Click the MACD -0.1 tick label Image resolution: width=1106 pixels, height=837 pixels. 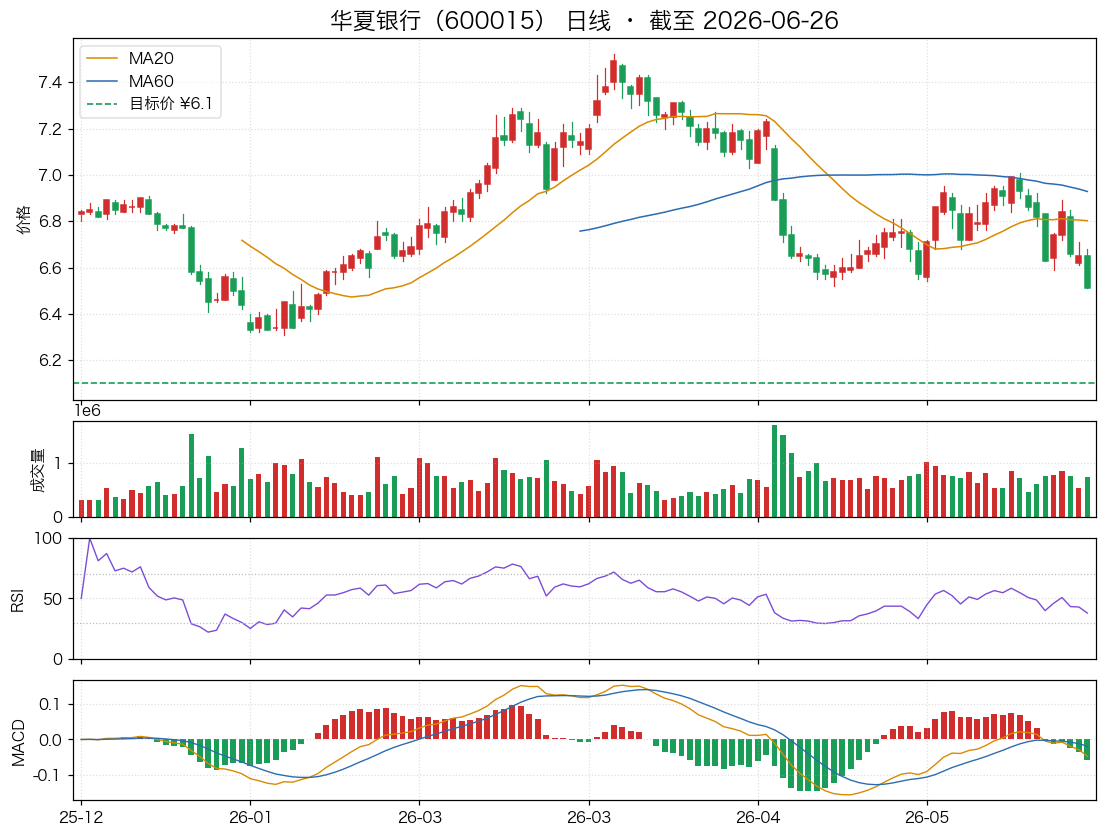click(47, 776)
